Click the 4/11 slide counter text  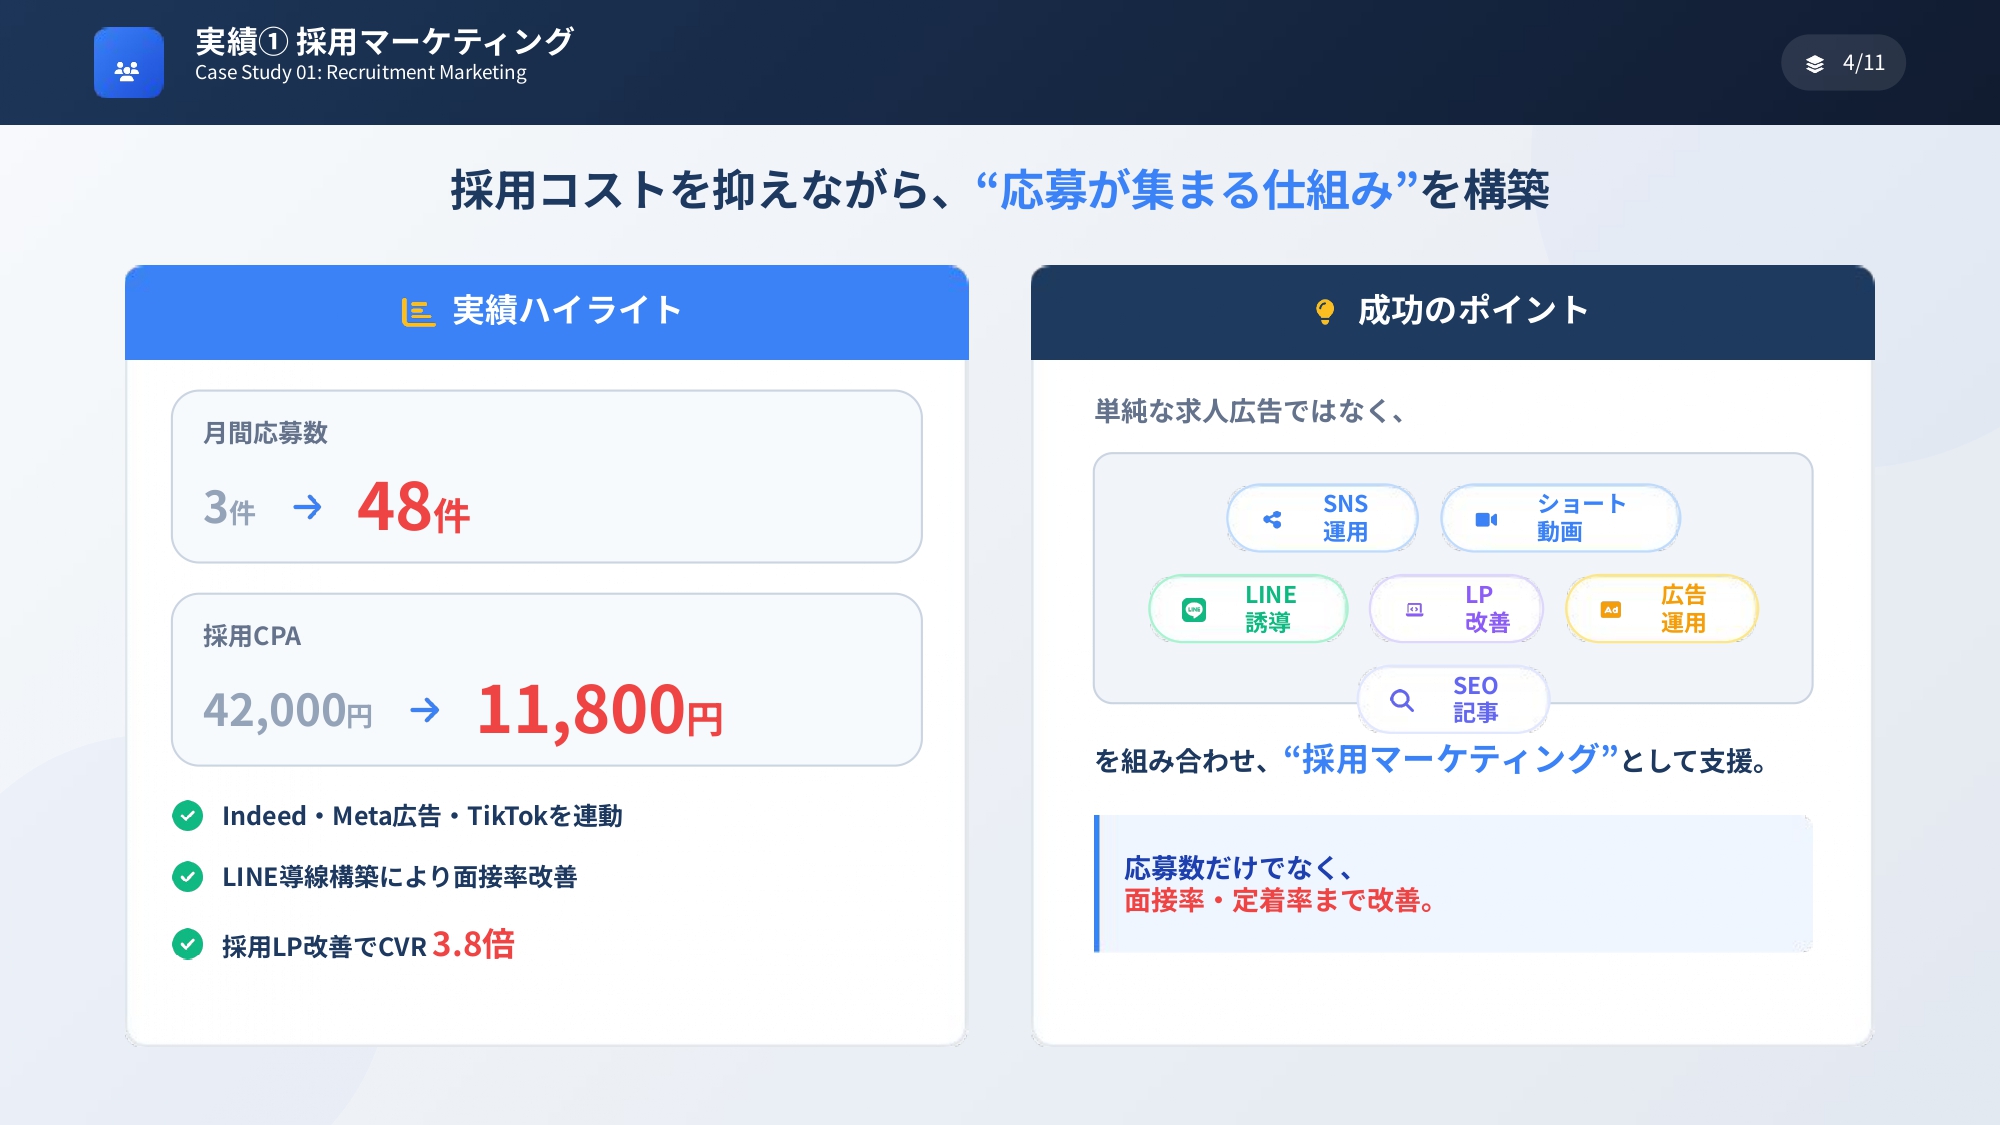click(x=1864, y=63)
